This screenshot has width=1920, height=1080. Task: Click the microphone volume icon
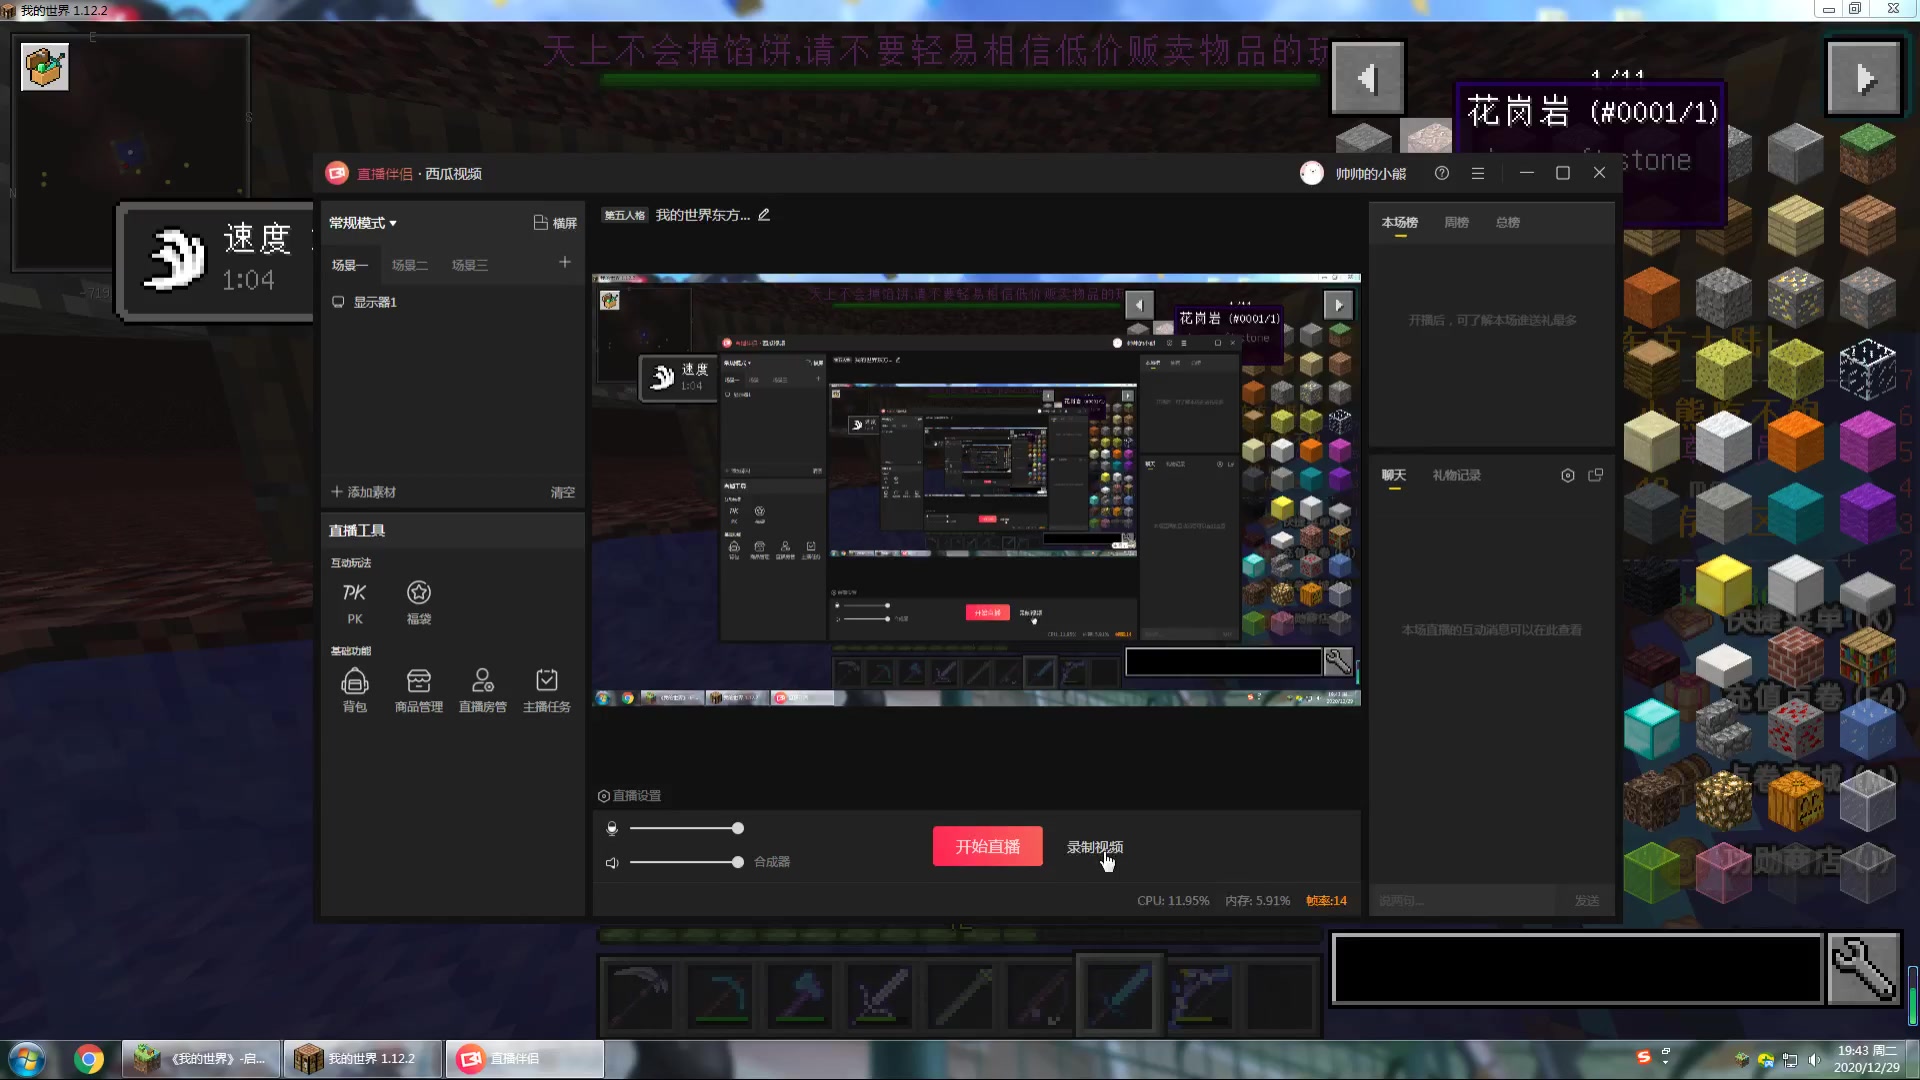click(612, 828)
